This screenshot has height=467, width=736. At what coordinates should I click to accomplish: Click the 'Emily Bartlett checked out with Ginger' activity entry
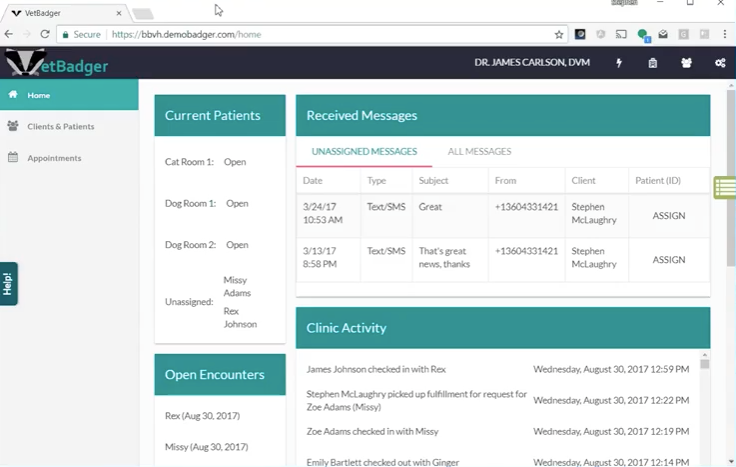(x=383, y=462)
